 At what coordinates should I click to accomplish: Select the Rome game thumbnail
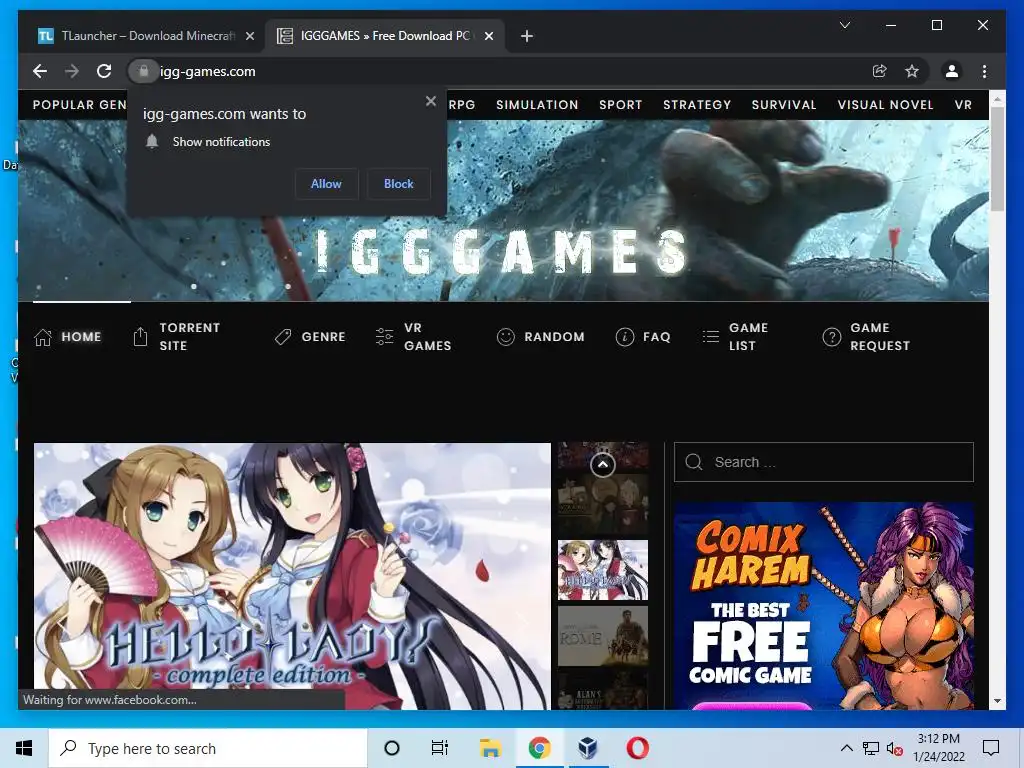pos(603,635)
